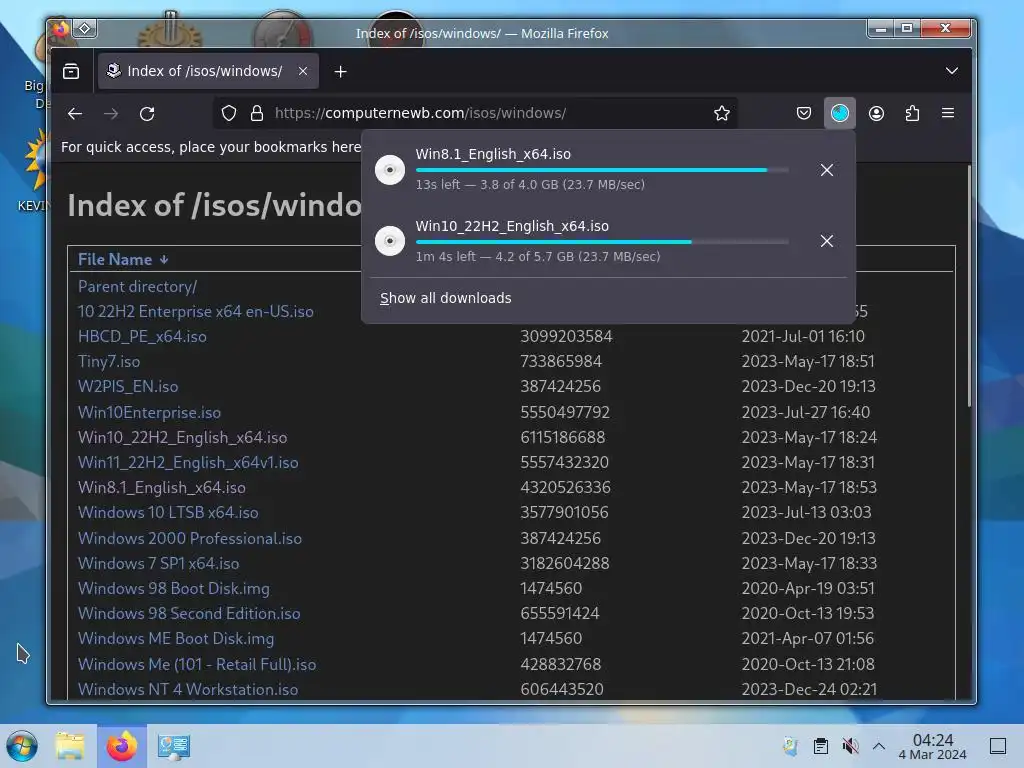Open the Start menu orb
The image size is (1024, 768).
(x=22, y=746)
